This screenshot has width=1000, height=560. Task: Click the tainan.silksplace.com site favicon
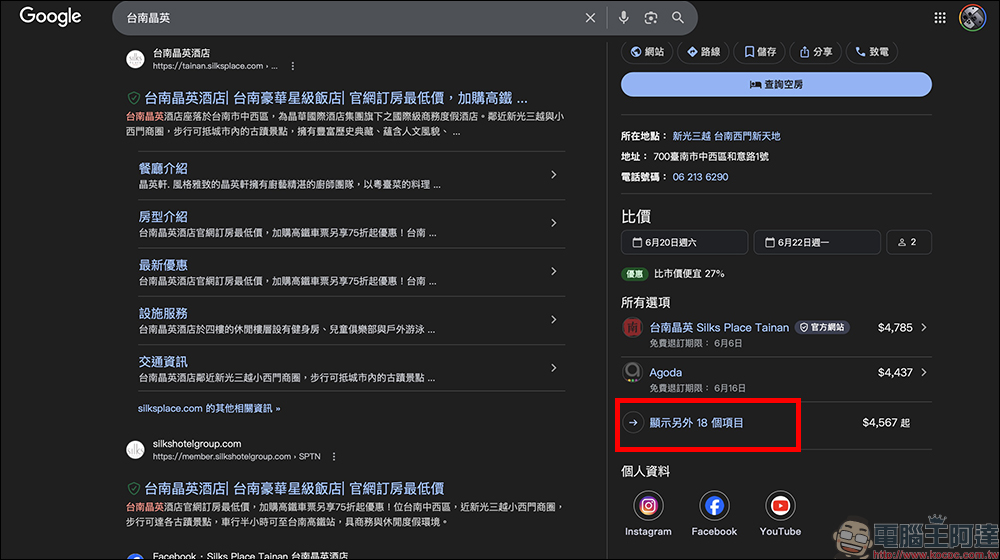pos(135,59)
